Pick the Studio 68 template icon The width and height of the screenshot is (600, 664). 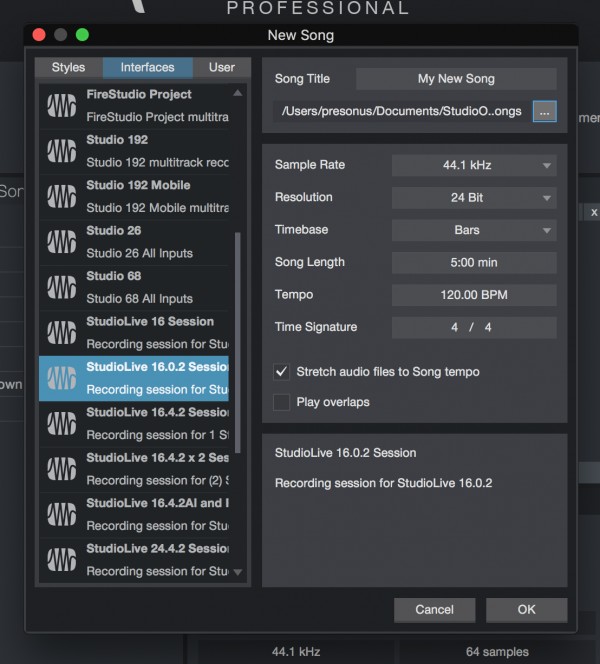coord(62,287)
